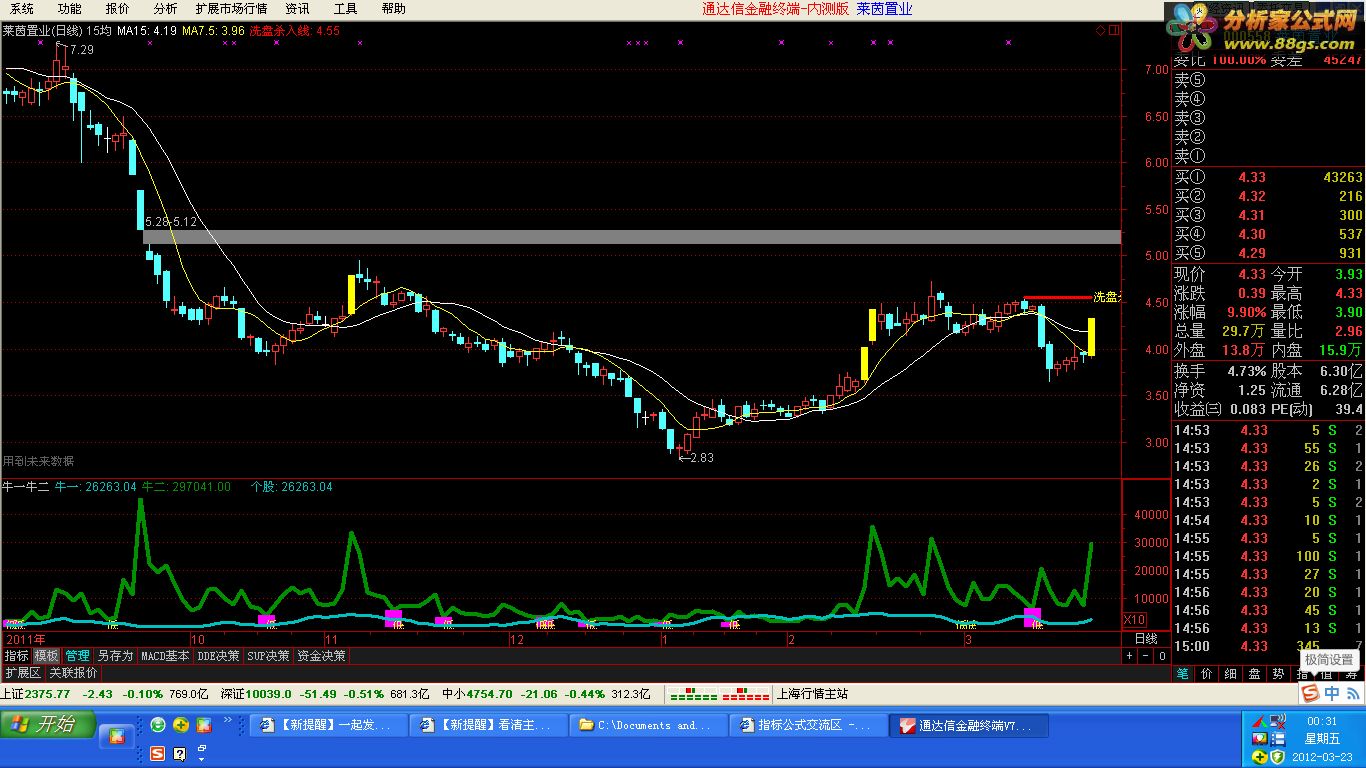
Task: Switch to SUP决策 template
Action: [269, 656]
